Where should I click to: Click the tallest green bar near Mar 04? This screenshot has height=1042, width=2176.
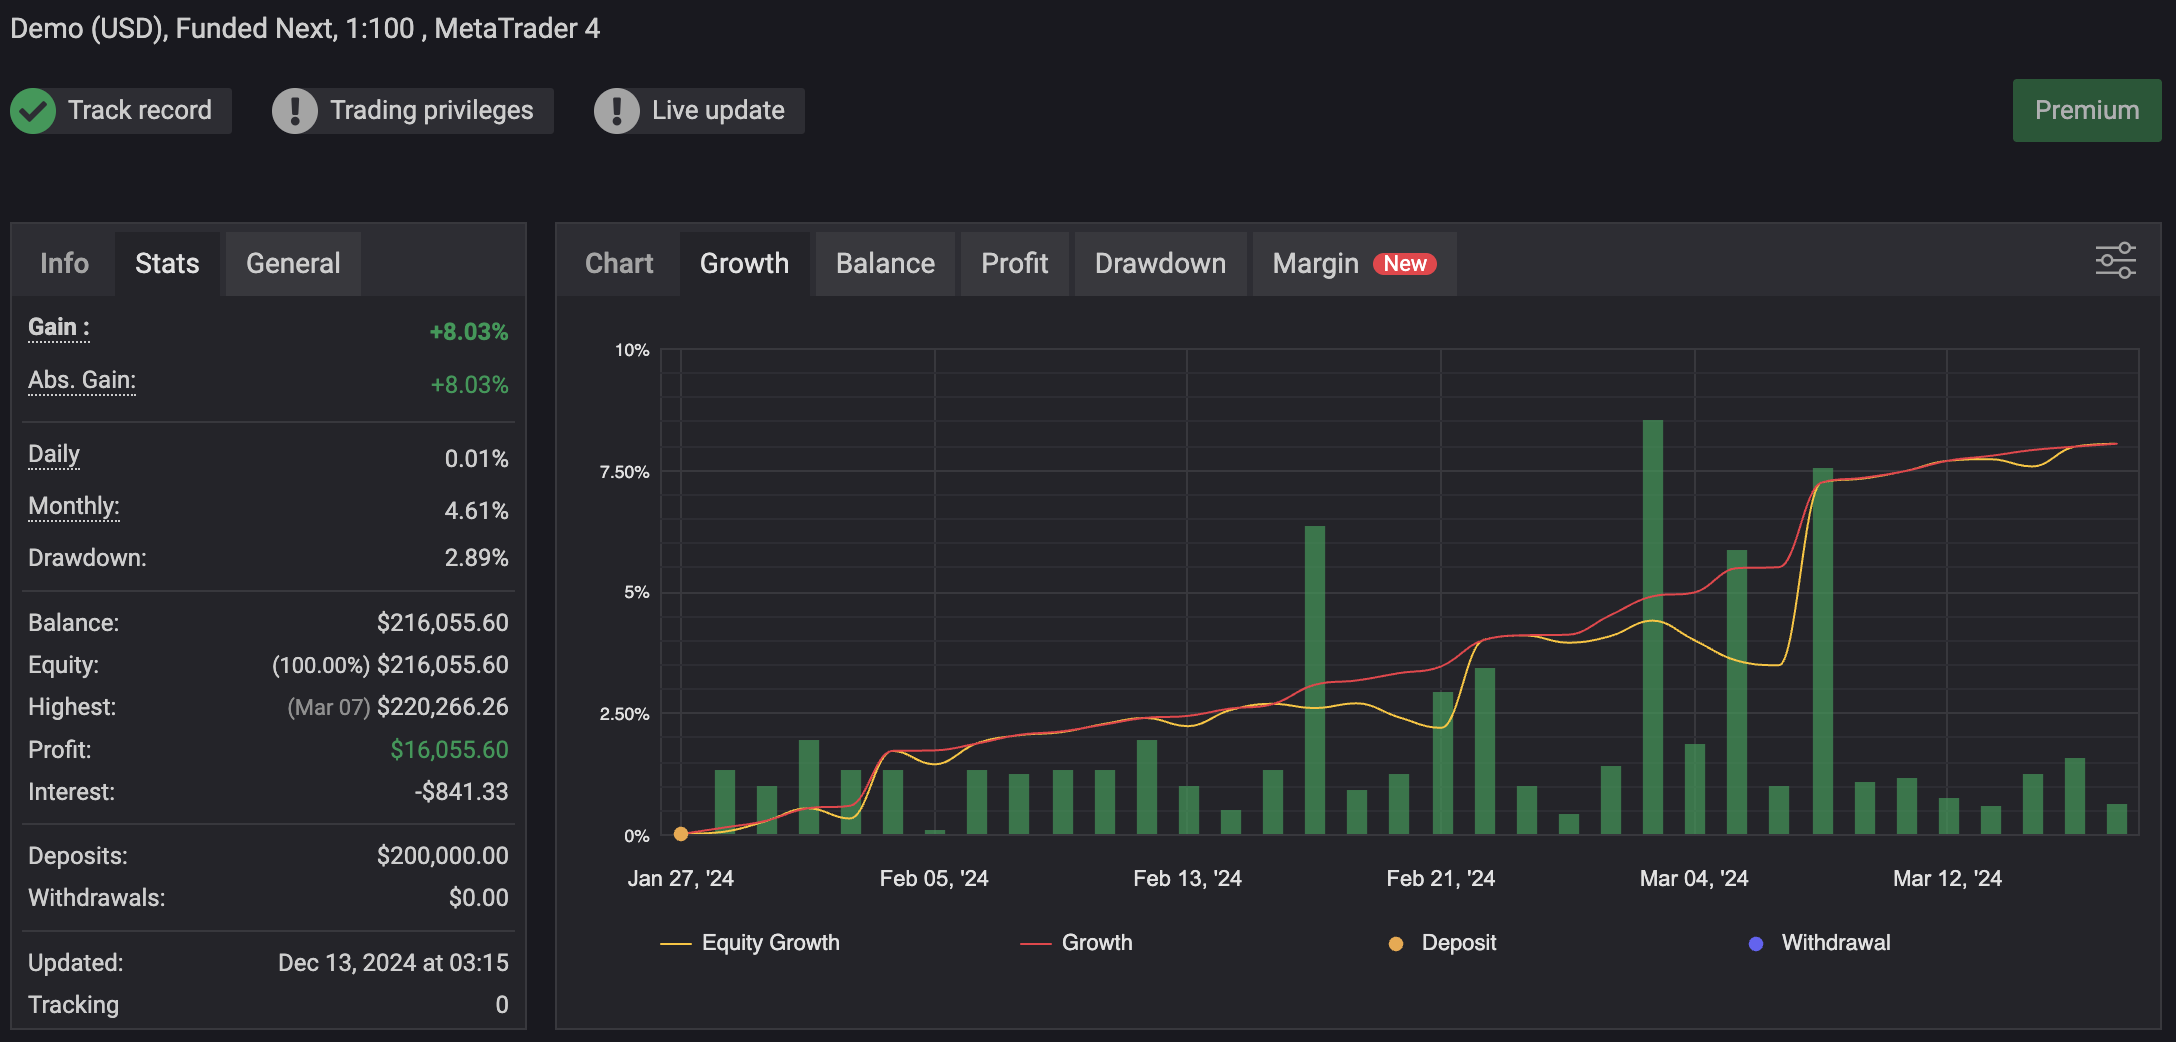coord(1653,627)
